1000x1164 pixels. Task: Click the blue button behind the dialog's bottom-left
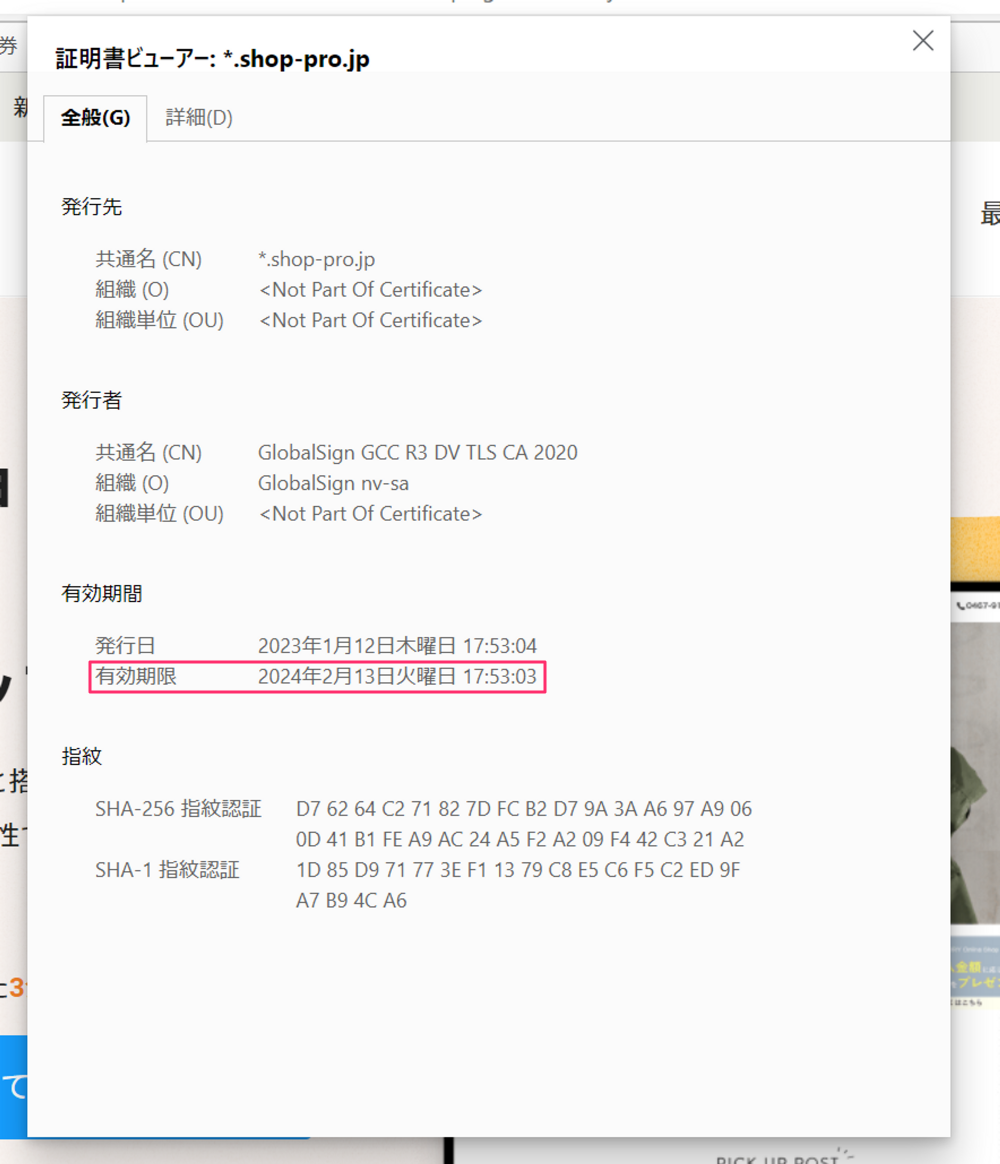pos(13,1087)
